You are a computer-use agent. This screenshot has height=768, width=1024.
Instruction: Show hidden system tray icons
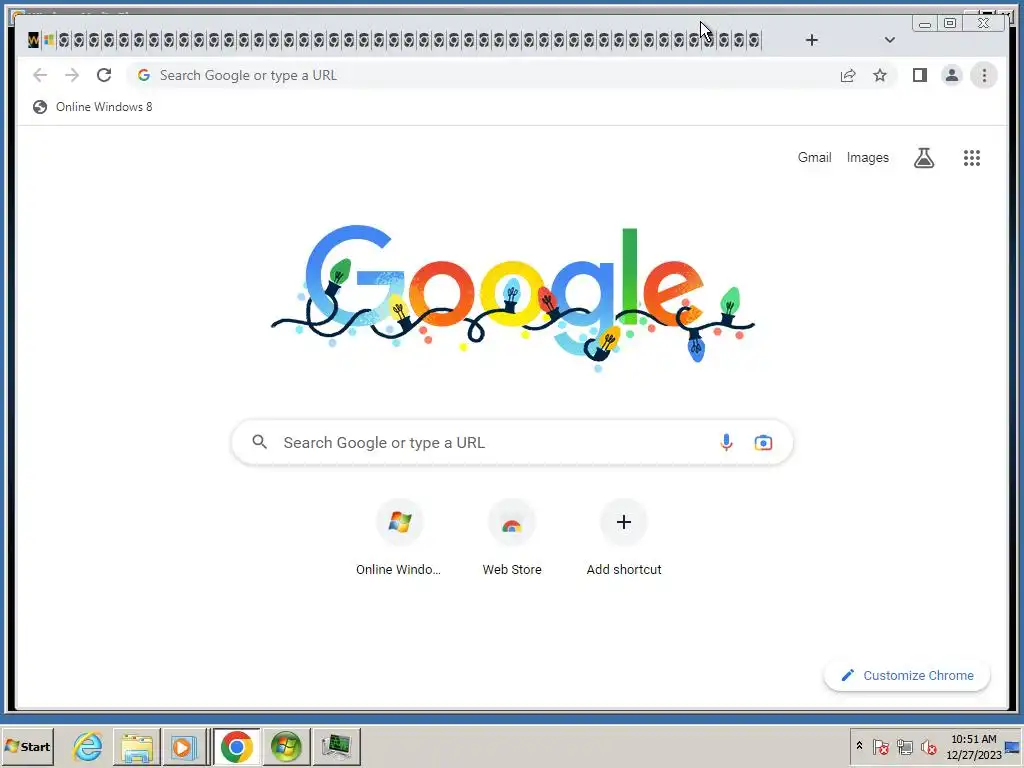859,746
